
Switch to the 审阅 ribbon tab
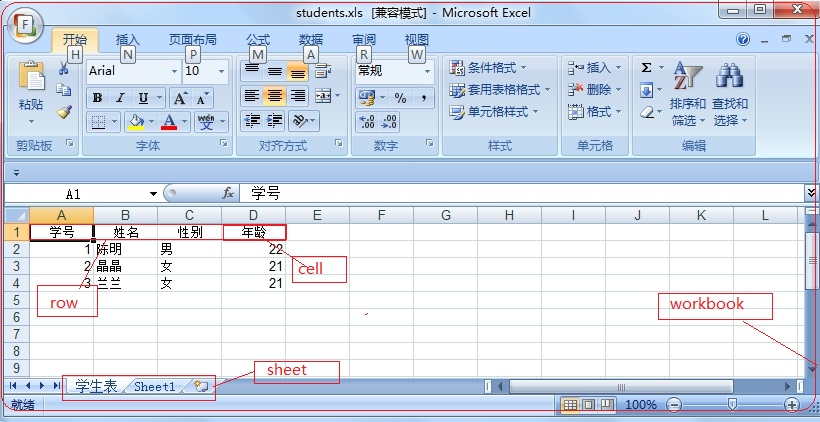point(363,40)
